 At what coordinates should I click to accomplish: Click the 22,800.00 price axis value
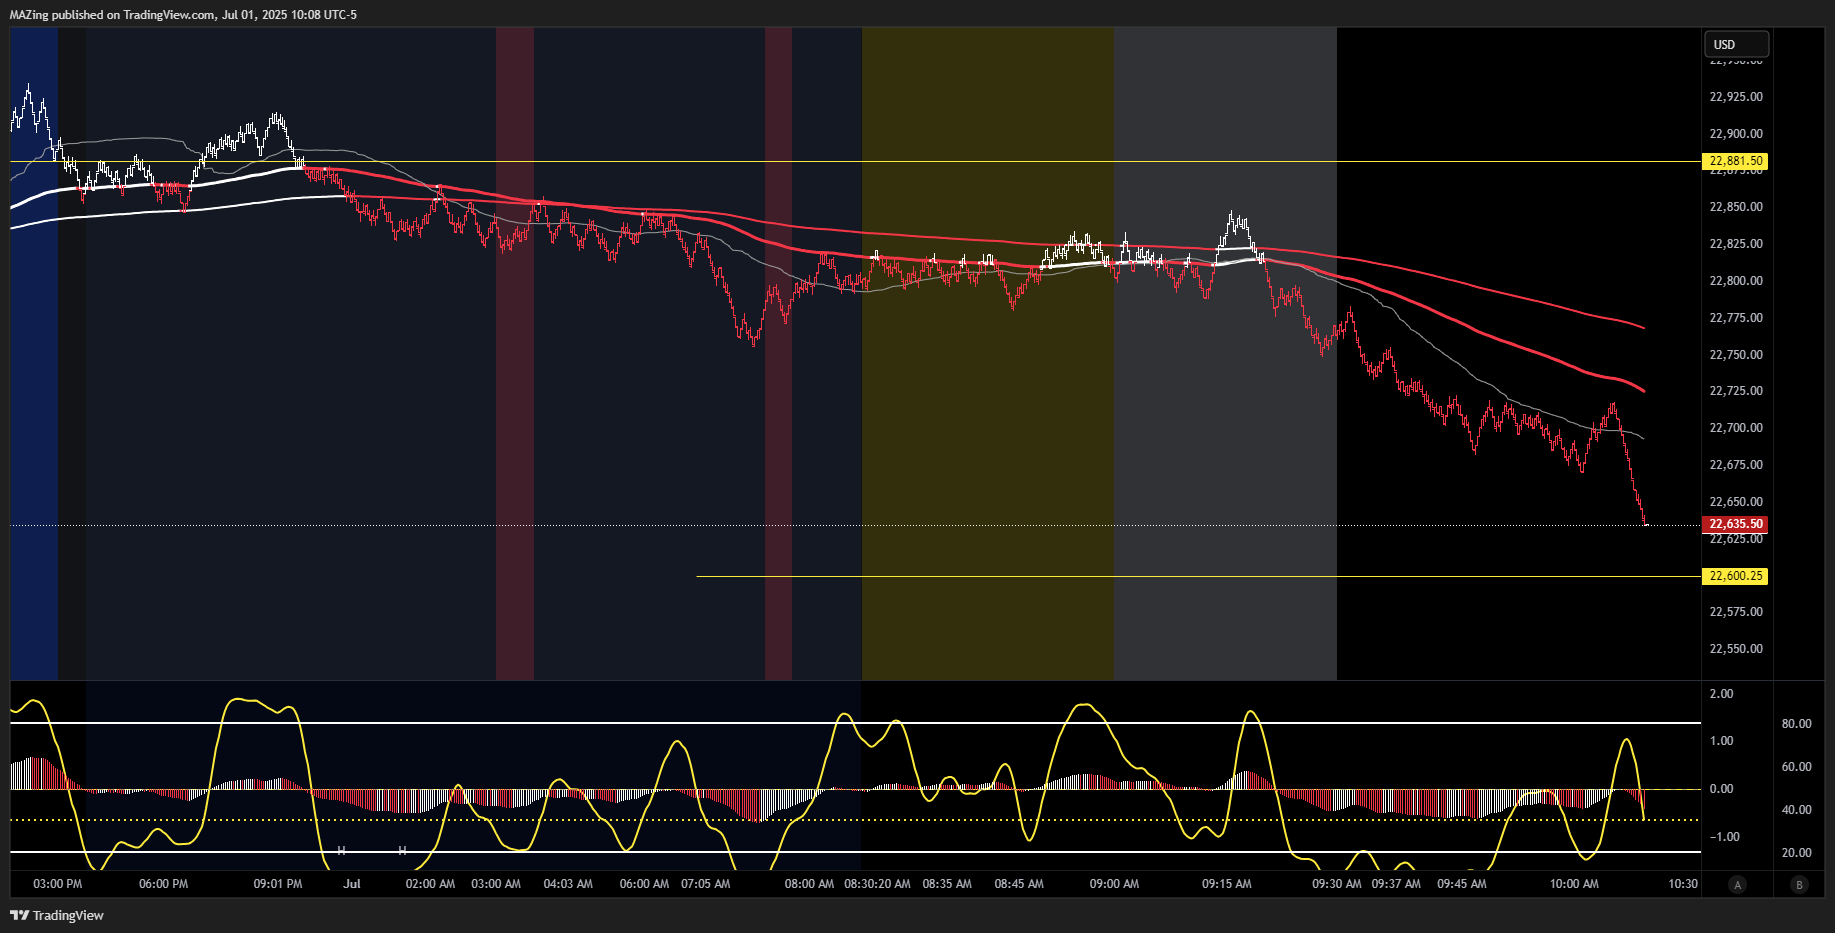pyautogui.click(x=1736, y=281)
